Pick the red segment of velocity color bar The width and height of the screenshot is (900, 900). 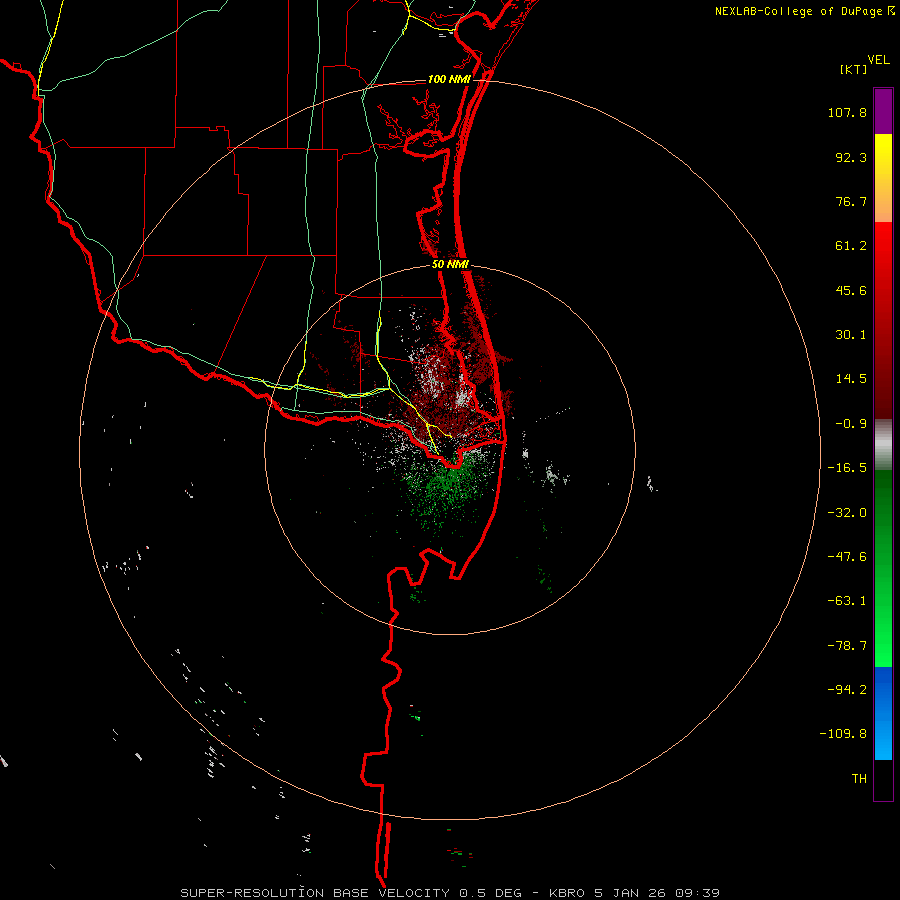pyautogui.click(x=883, y=320)
